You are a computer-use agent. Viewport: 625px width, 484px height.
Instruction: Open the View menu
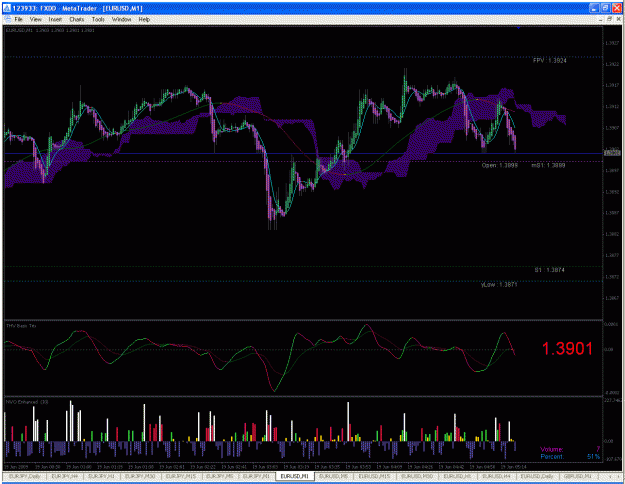[35, 19]
